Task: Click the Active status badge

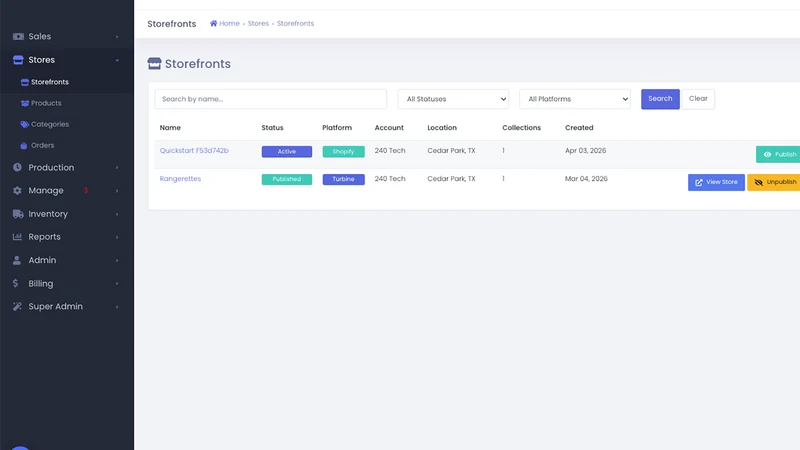Action: coord(287,152)
